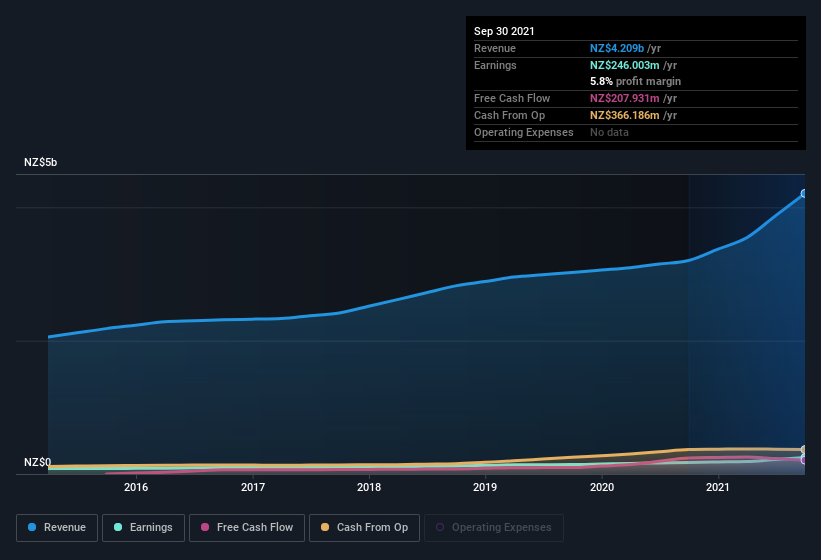Click the Free Cash Flow endpoint marker
This screenshot has height=560, width=821.
(x=804, y=460)
